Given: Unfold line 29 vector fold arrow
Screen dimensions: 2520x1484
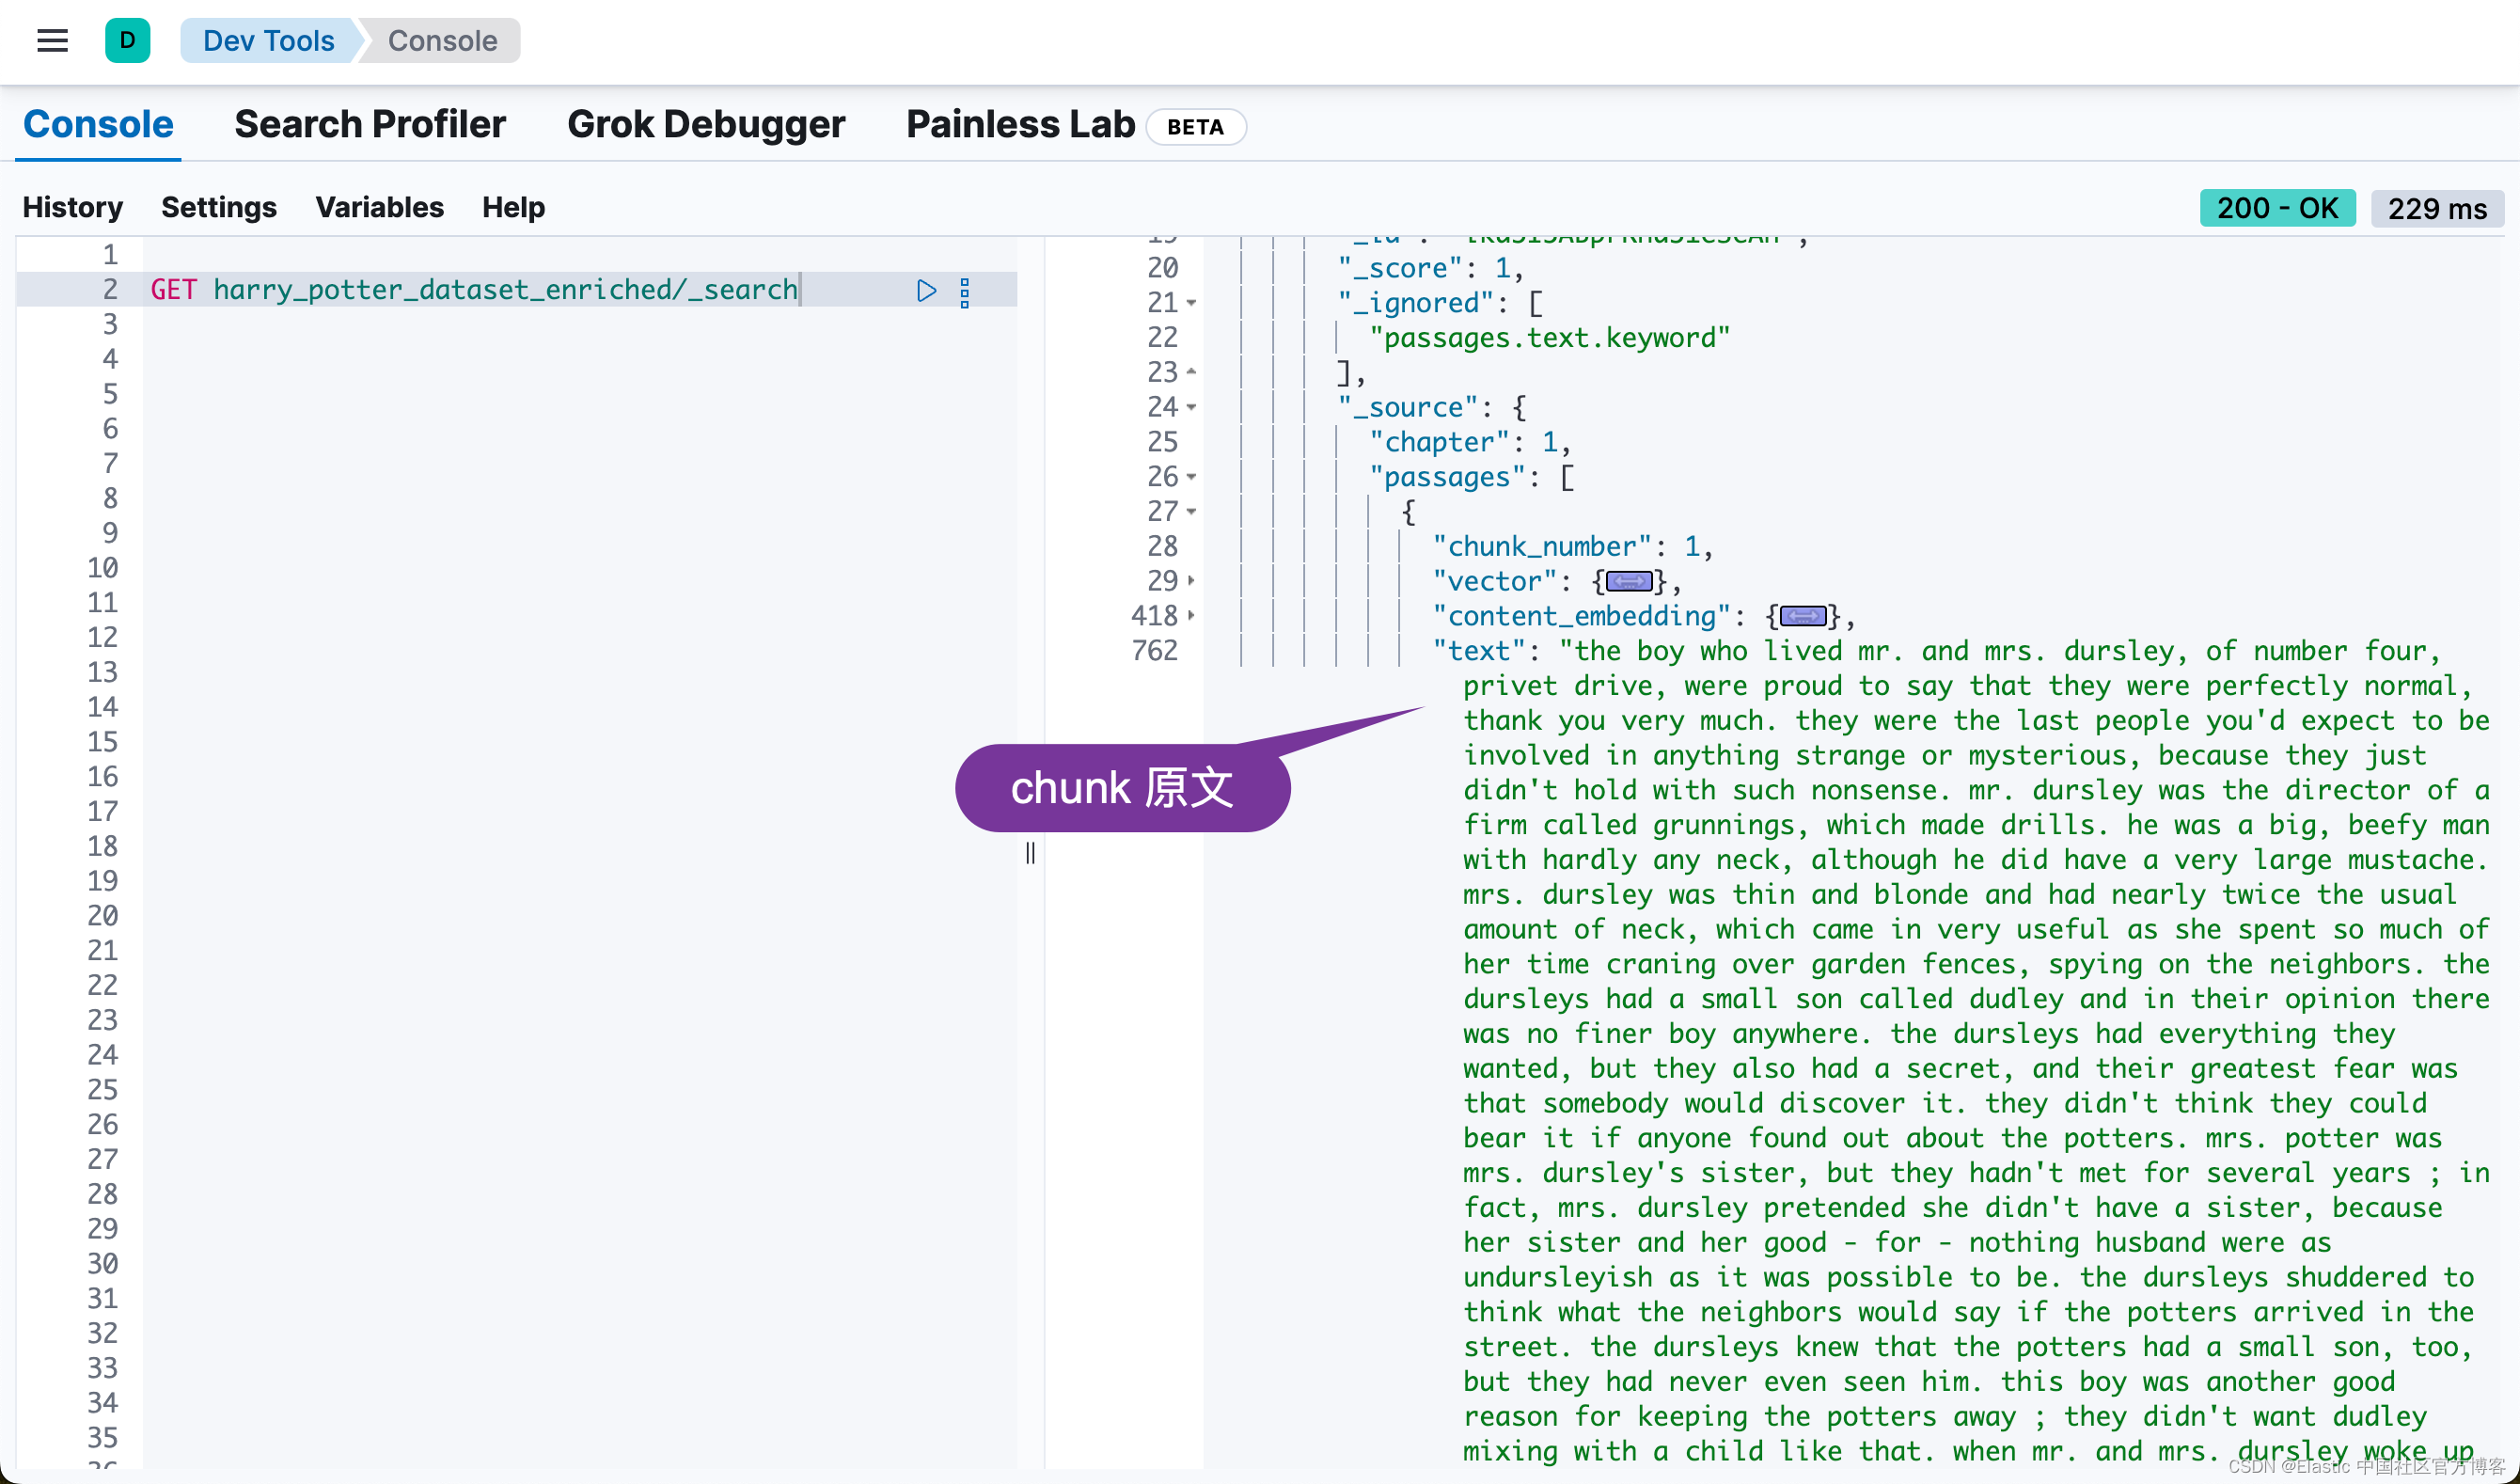Looking at the screenshot, I should 1191,581.
